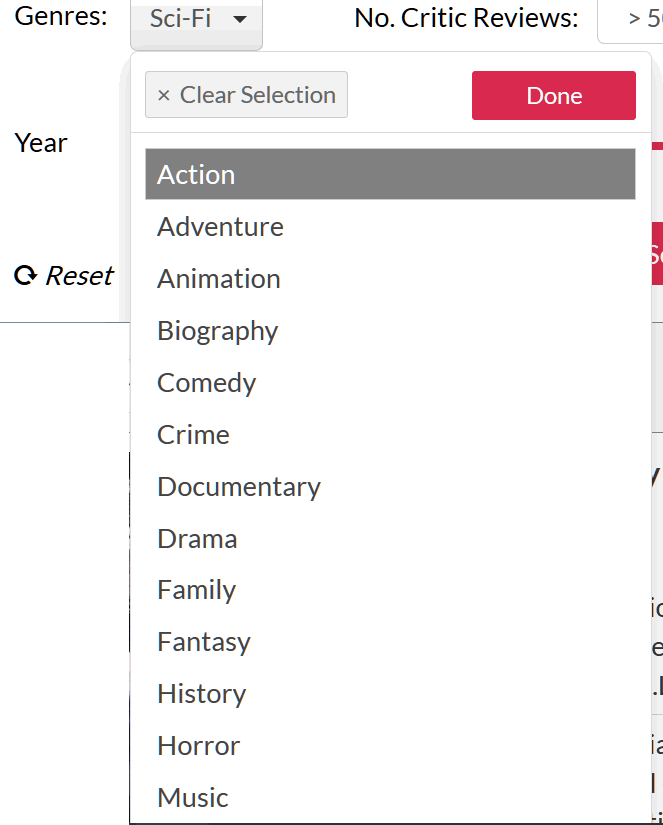Click the Genres dropdown caret arrow

(x=240, y=19)
